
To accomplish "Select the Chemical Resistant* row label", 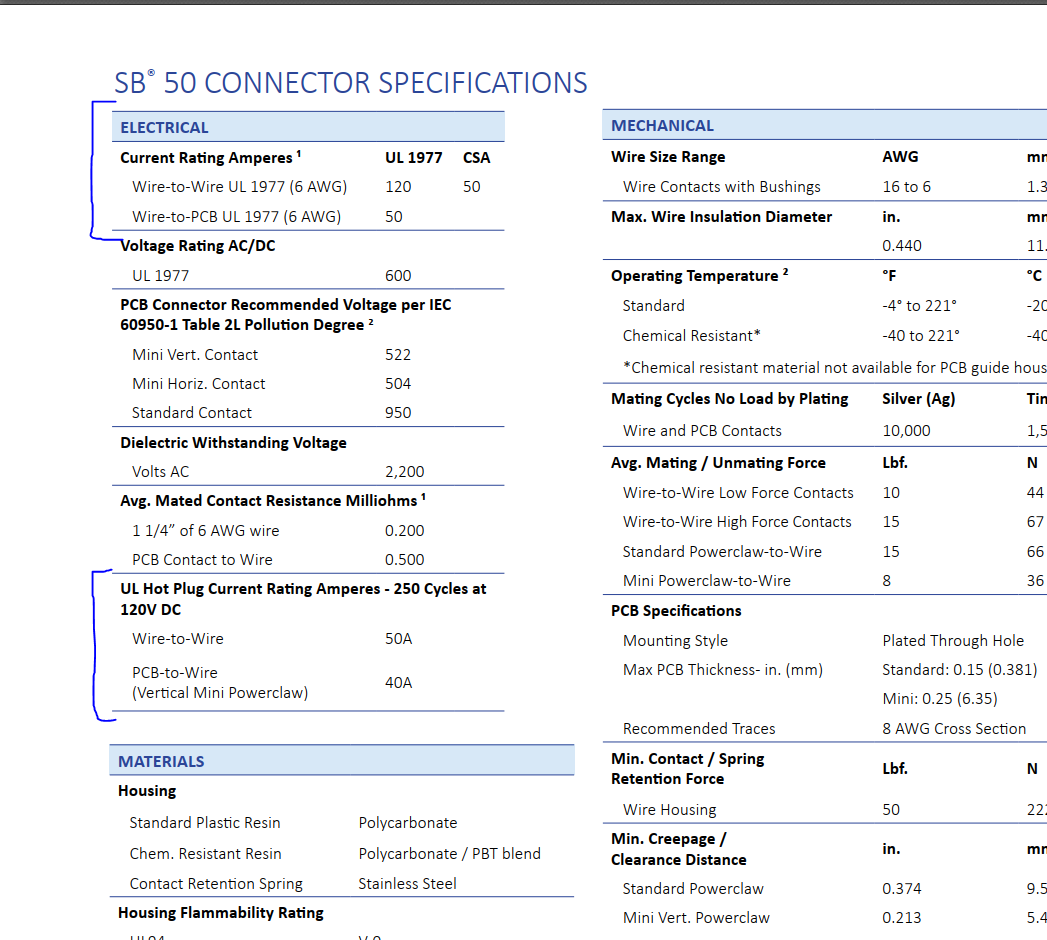I will pyautogui.click(x=691, y=336).
